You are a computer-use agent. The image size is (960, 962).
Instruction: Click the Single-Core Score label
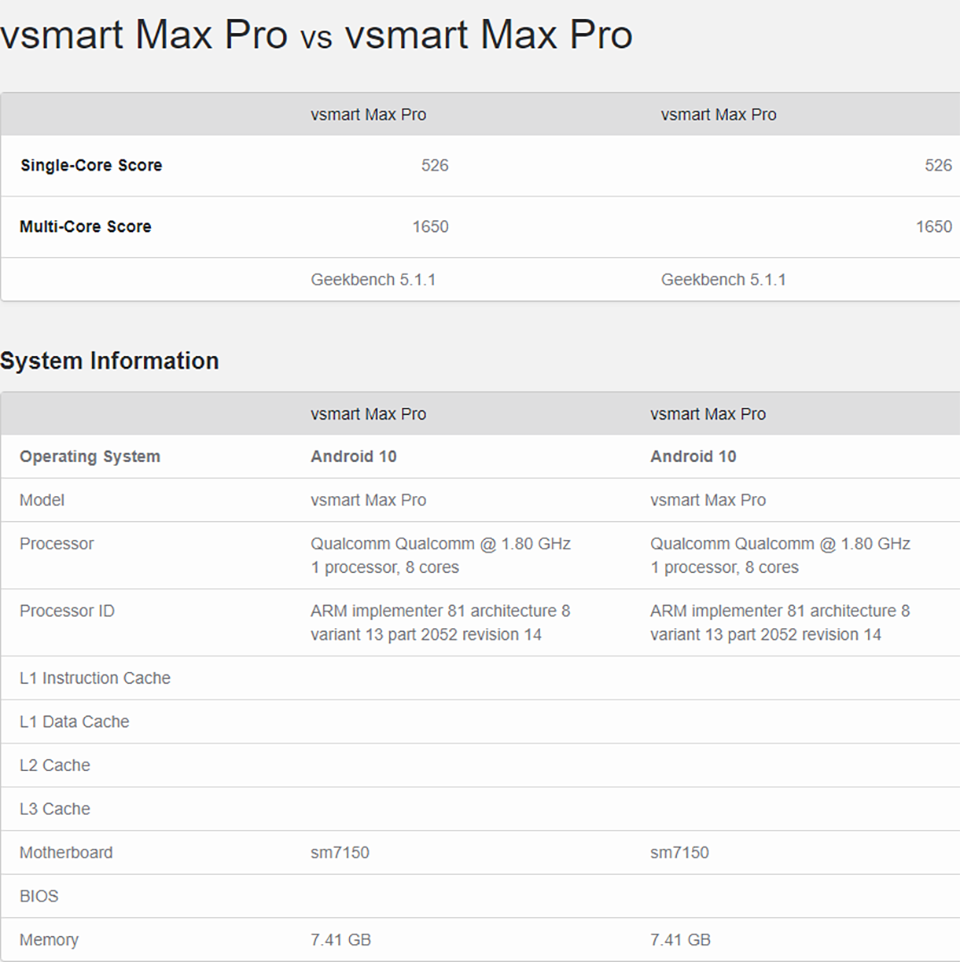tap(91, 165)
